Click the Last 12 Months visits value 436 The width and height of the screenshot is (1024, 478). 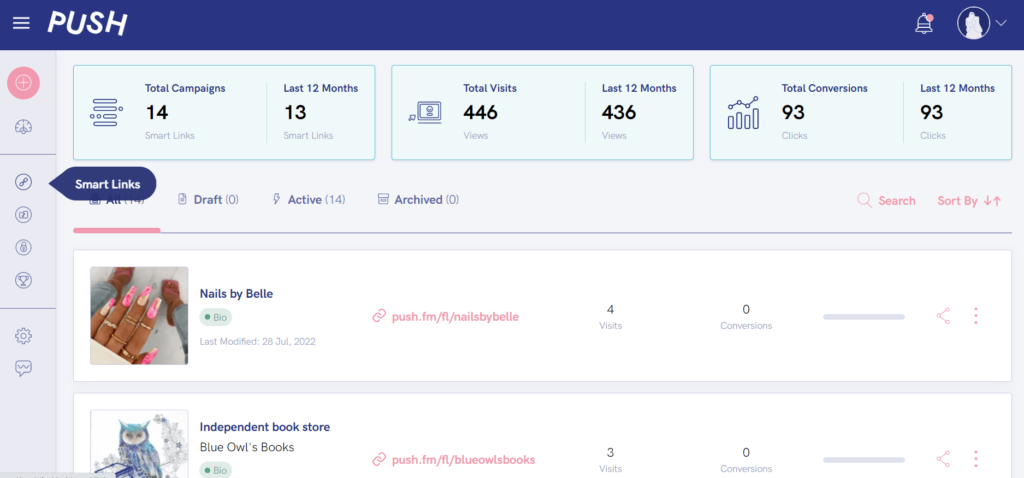point(619,112)
